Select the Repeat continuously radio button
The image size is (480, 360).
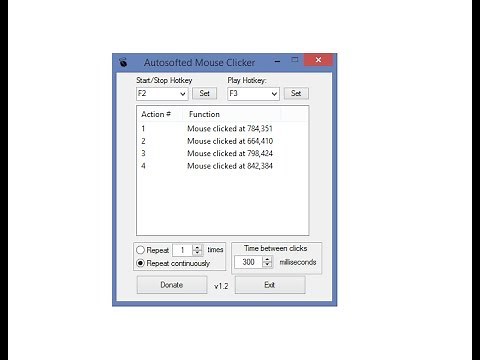coord(140,263)
